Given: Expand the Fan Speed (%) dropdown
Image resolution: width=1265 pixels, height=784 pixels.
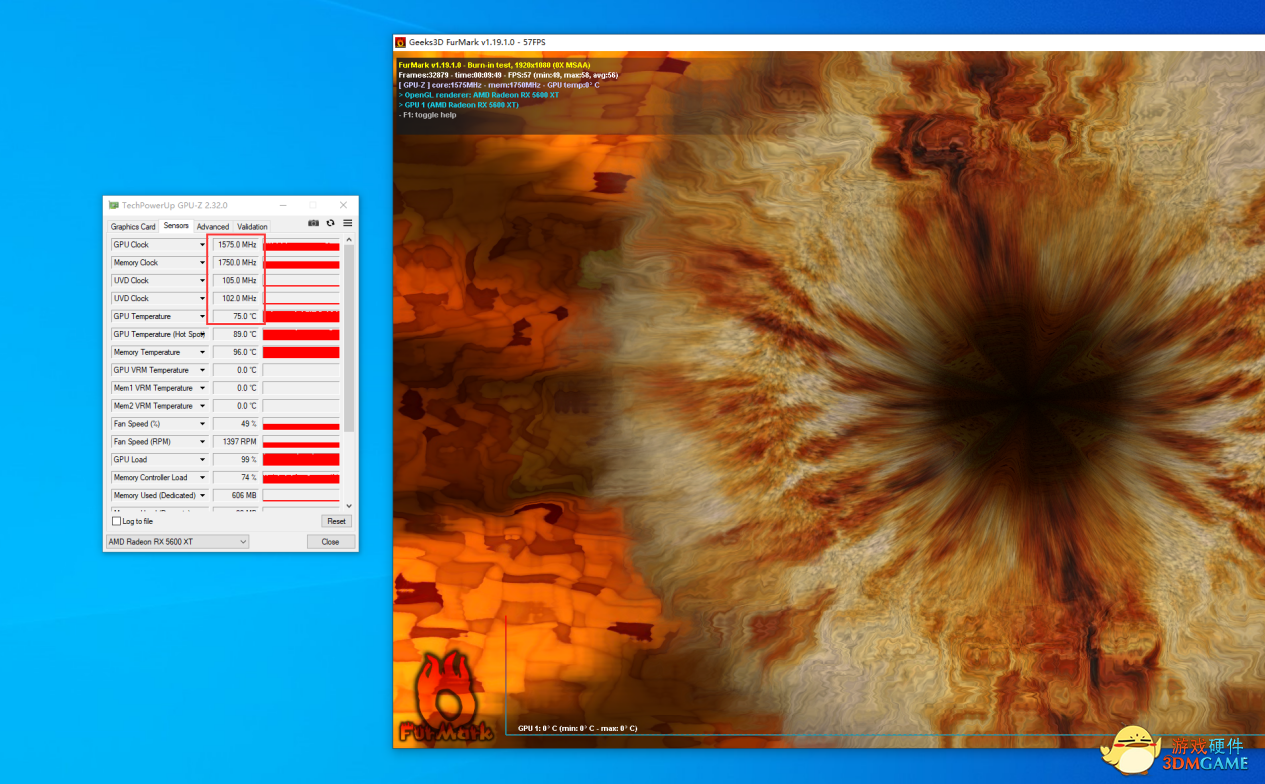Looking at the screenshot, I should coord(202,424).
